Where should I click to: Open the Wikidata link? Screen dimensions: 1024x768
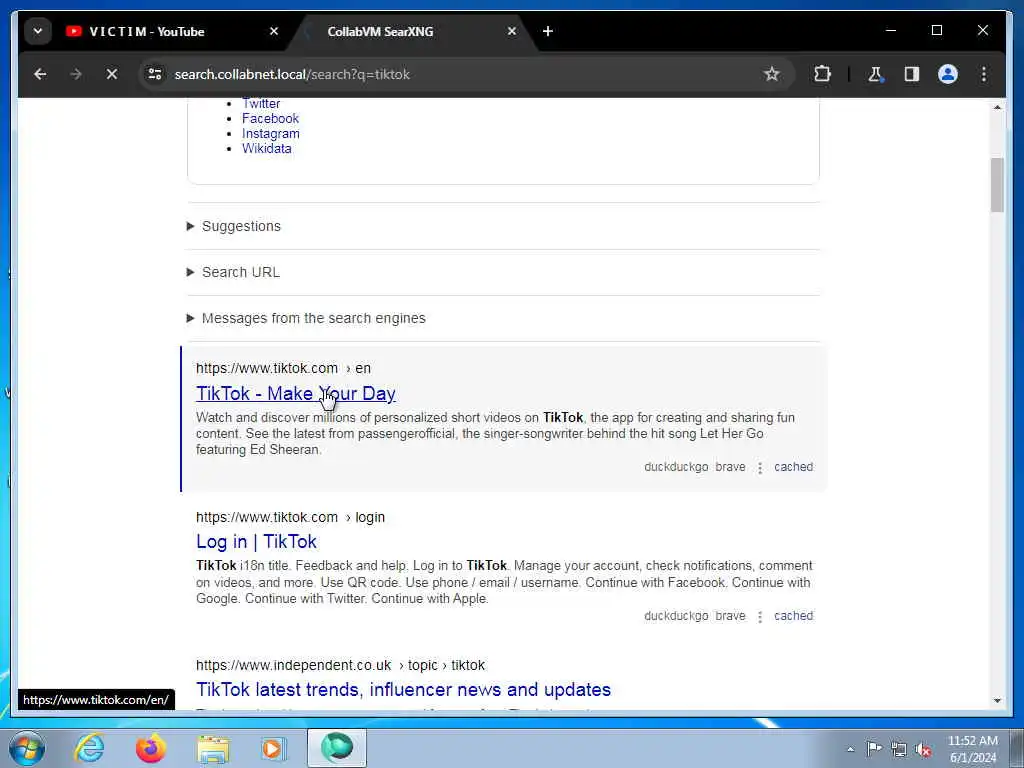266,148
